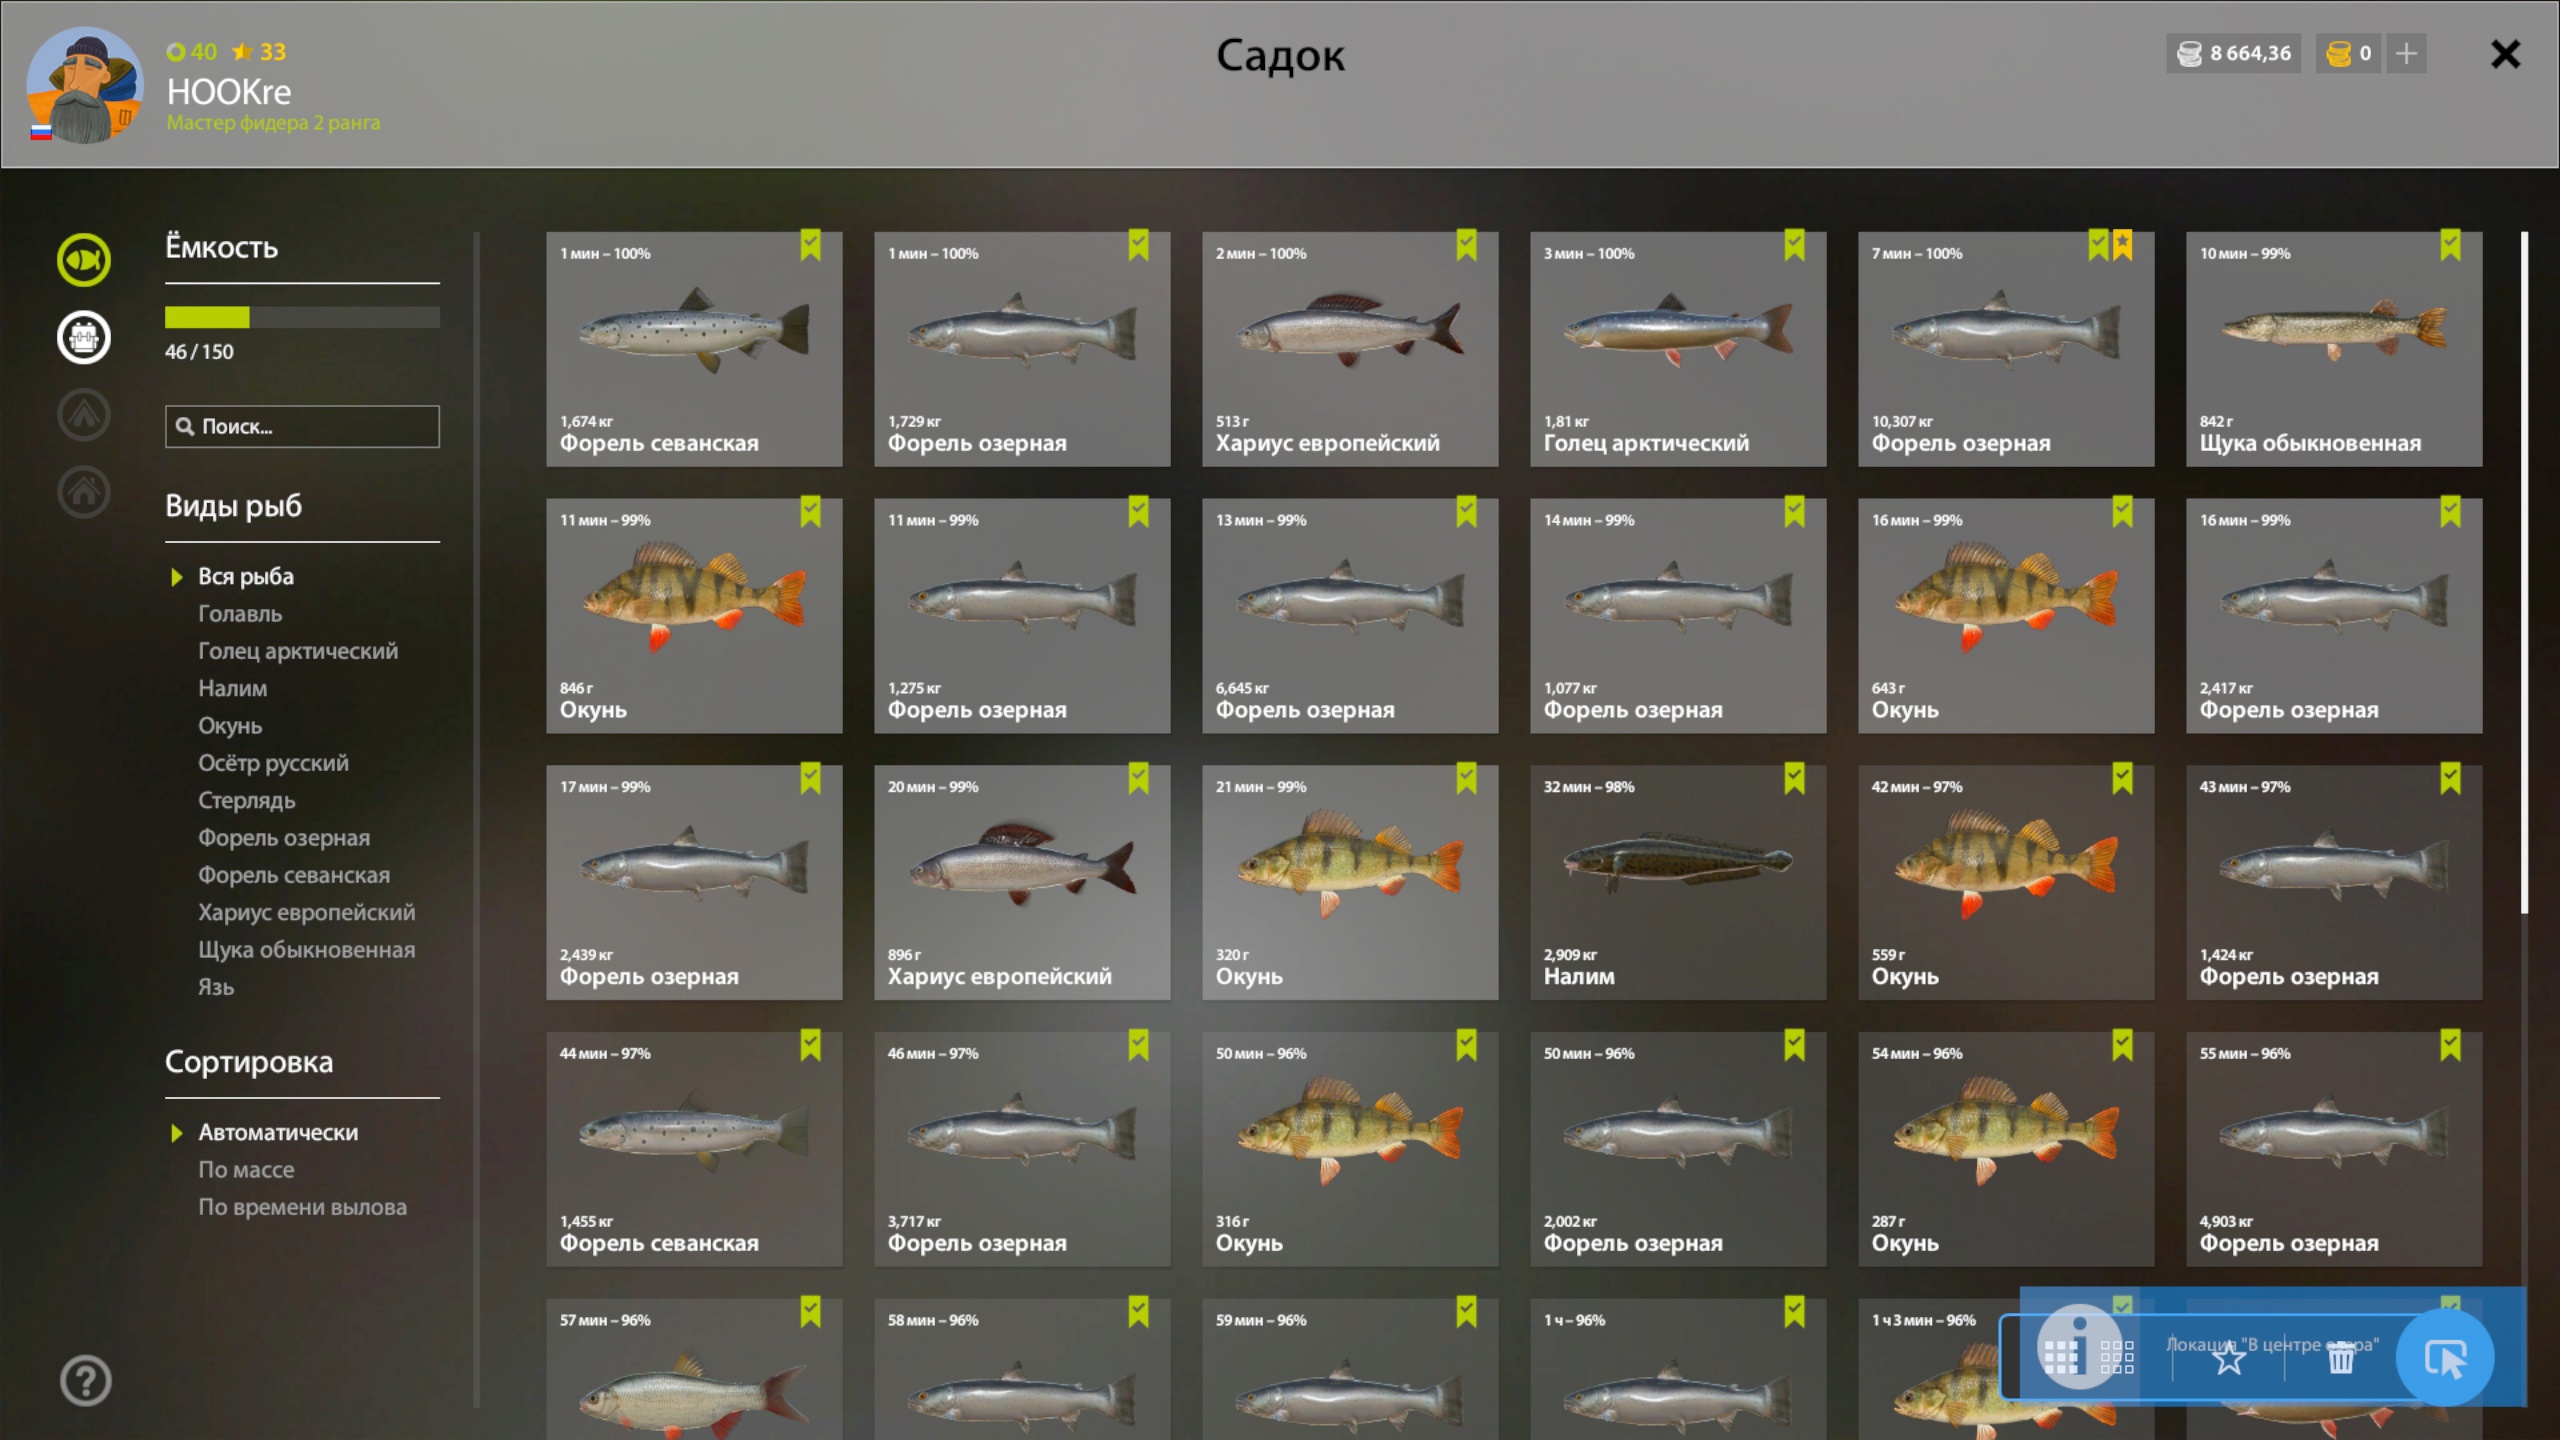
Task: Click the Поиск search field
Action: [302, 426]
